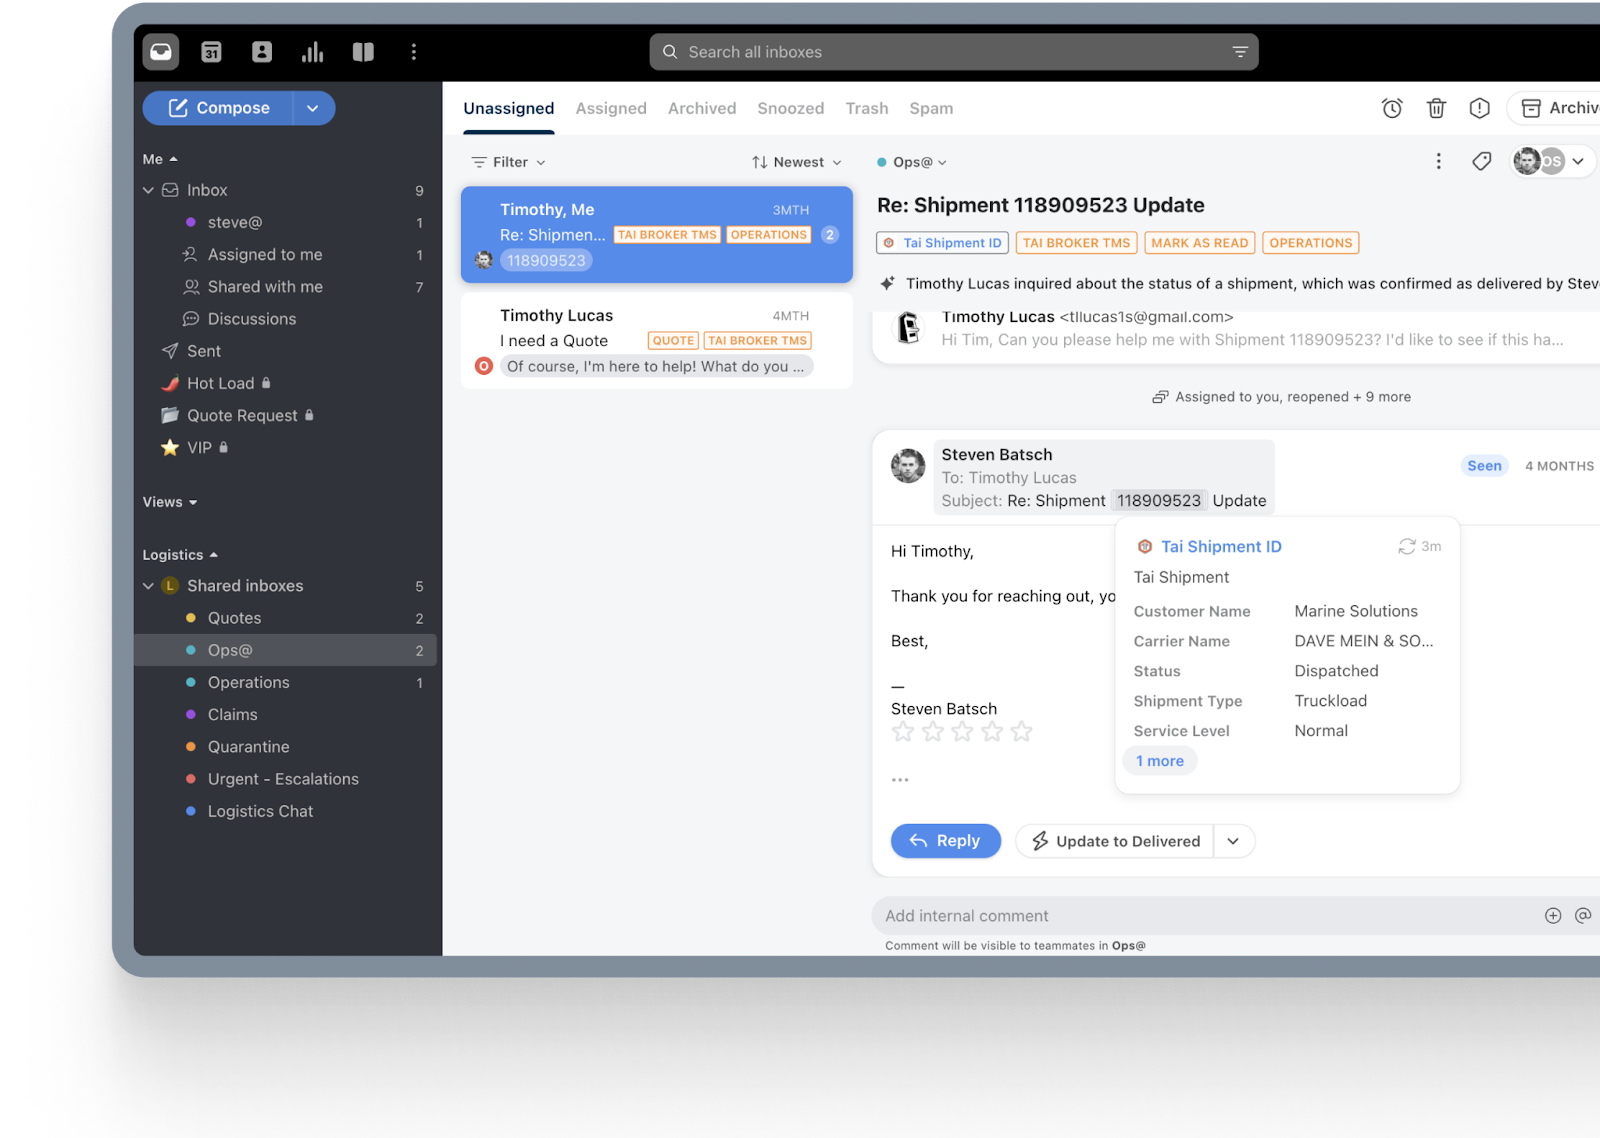The width and height of the screenshot is (1600, 1138).
Task: Click the add attachment plus icon in comment
Action: [x=1553, y=915]
